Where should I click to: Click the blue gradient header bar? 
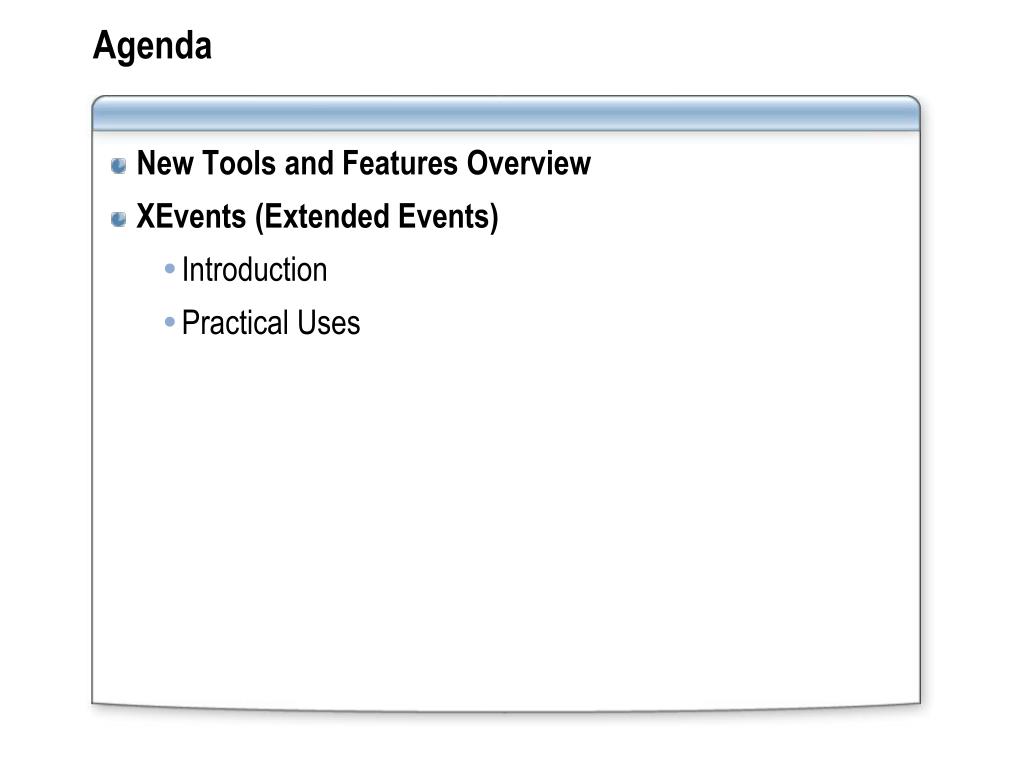[x=506, y=114]
